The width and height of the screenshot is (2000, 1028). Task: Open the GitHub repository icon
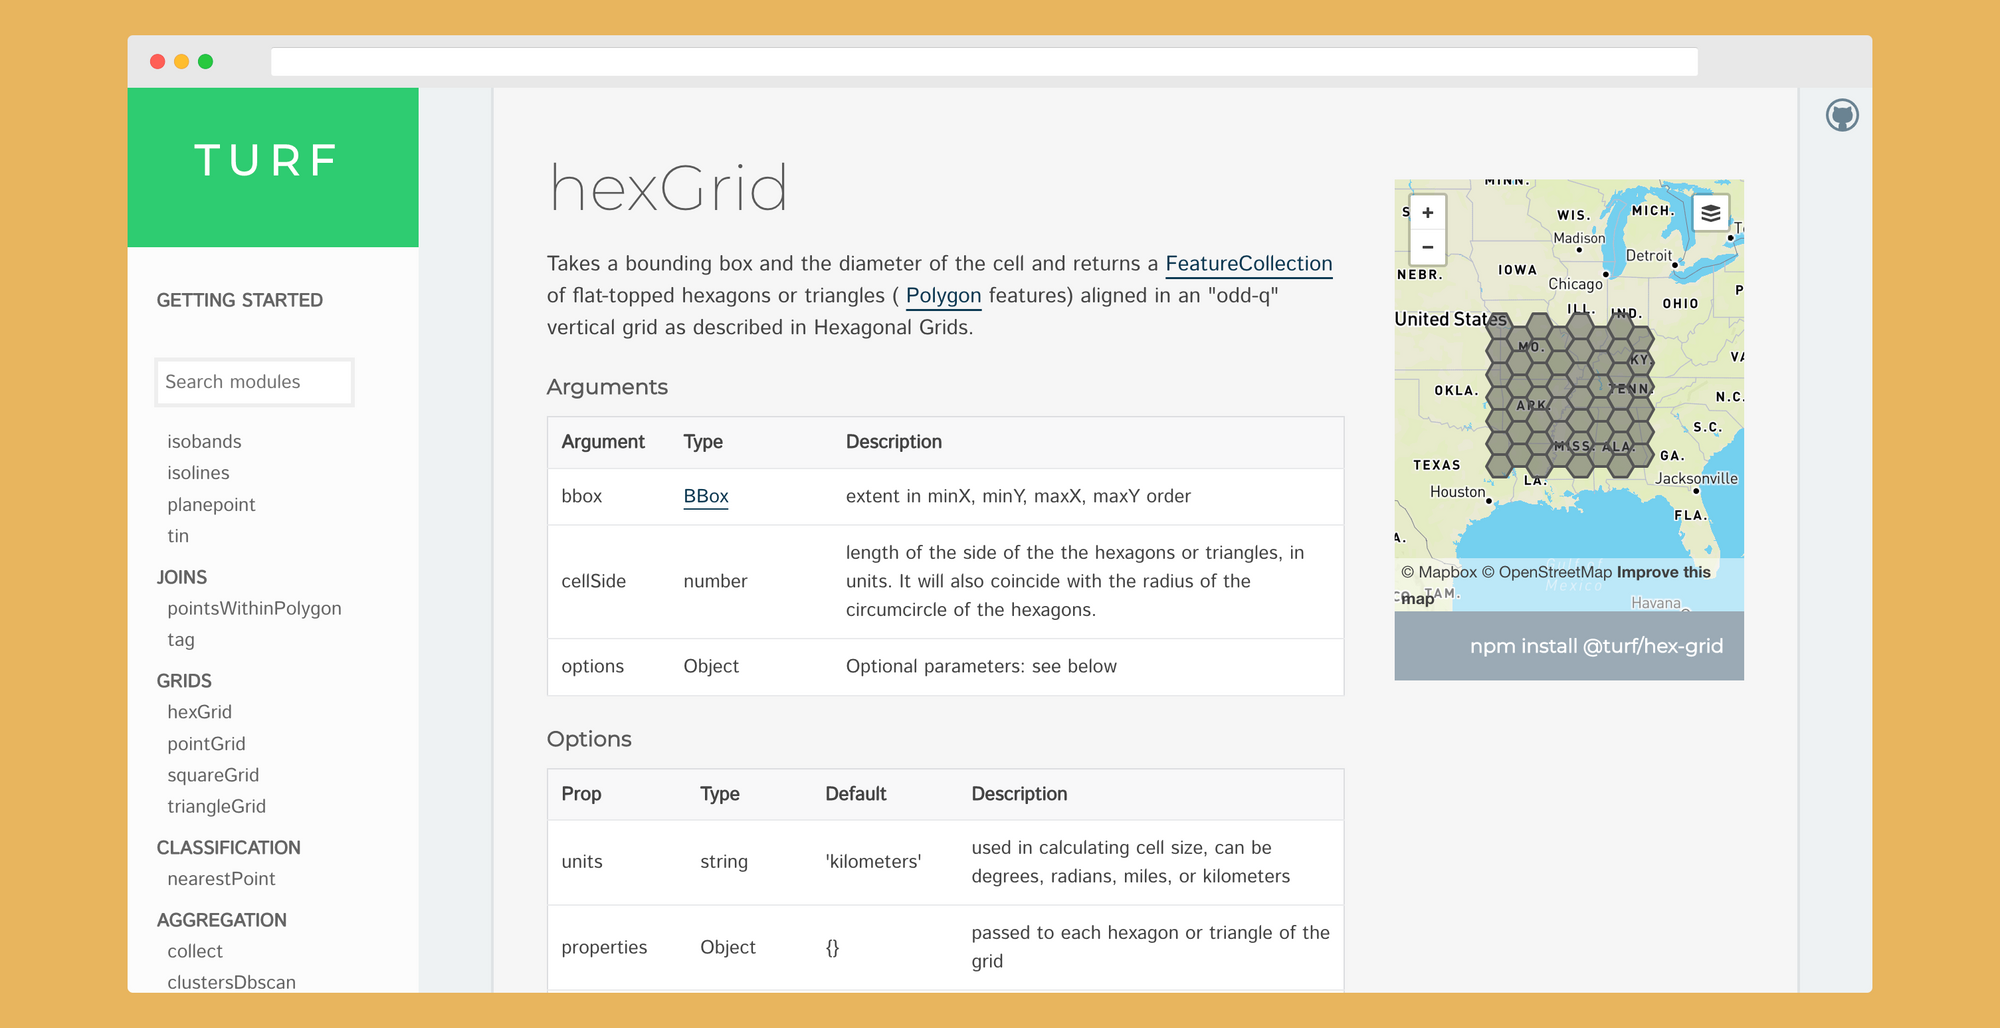coord(1841,116)
